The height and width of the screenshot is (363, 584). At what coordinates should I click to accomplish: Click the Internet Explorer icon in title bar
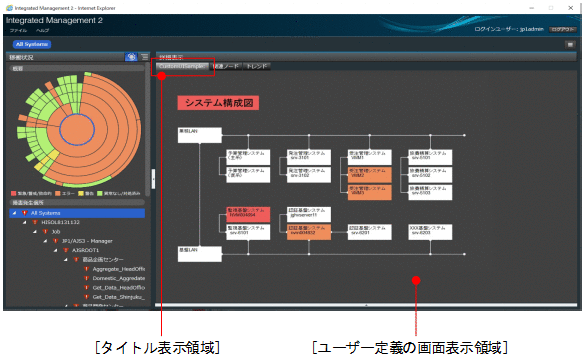(x=9, y=8)
